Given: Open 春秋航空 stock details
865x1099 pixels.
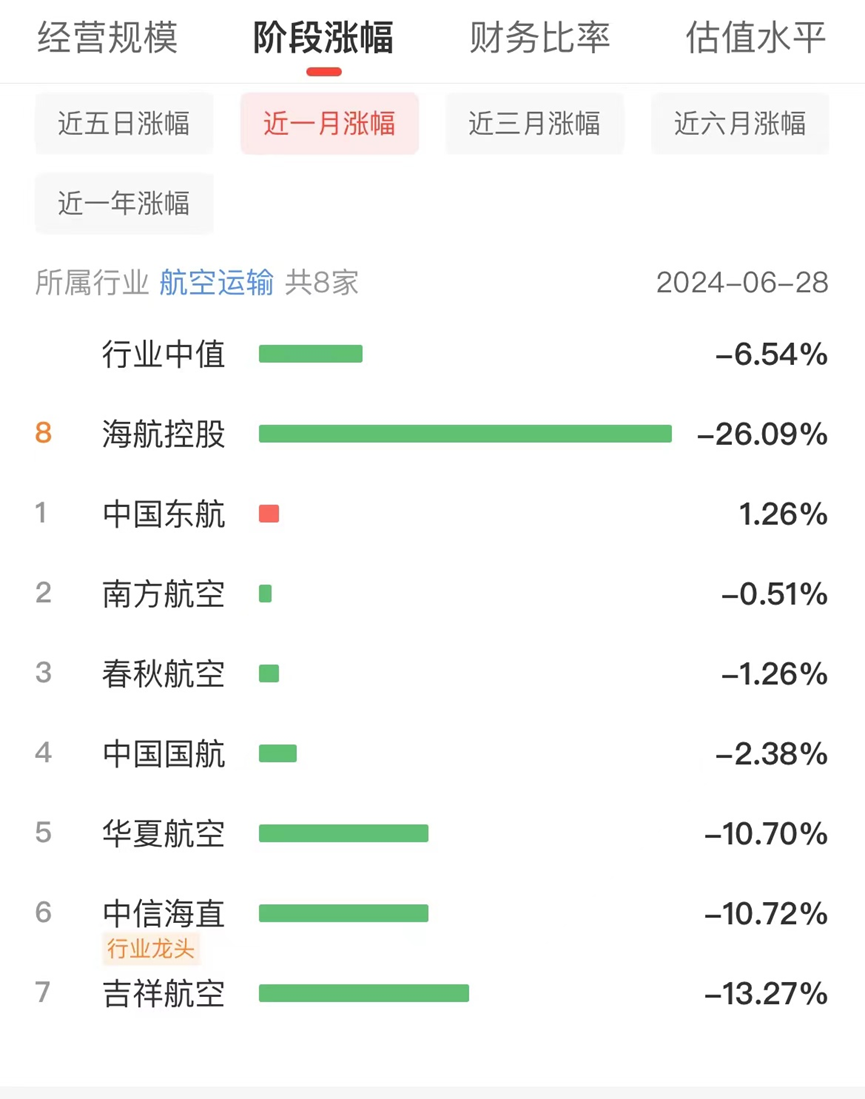Looking at the screenshot, I should click(x=164, y=674).
